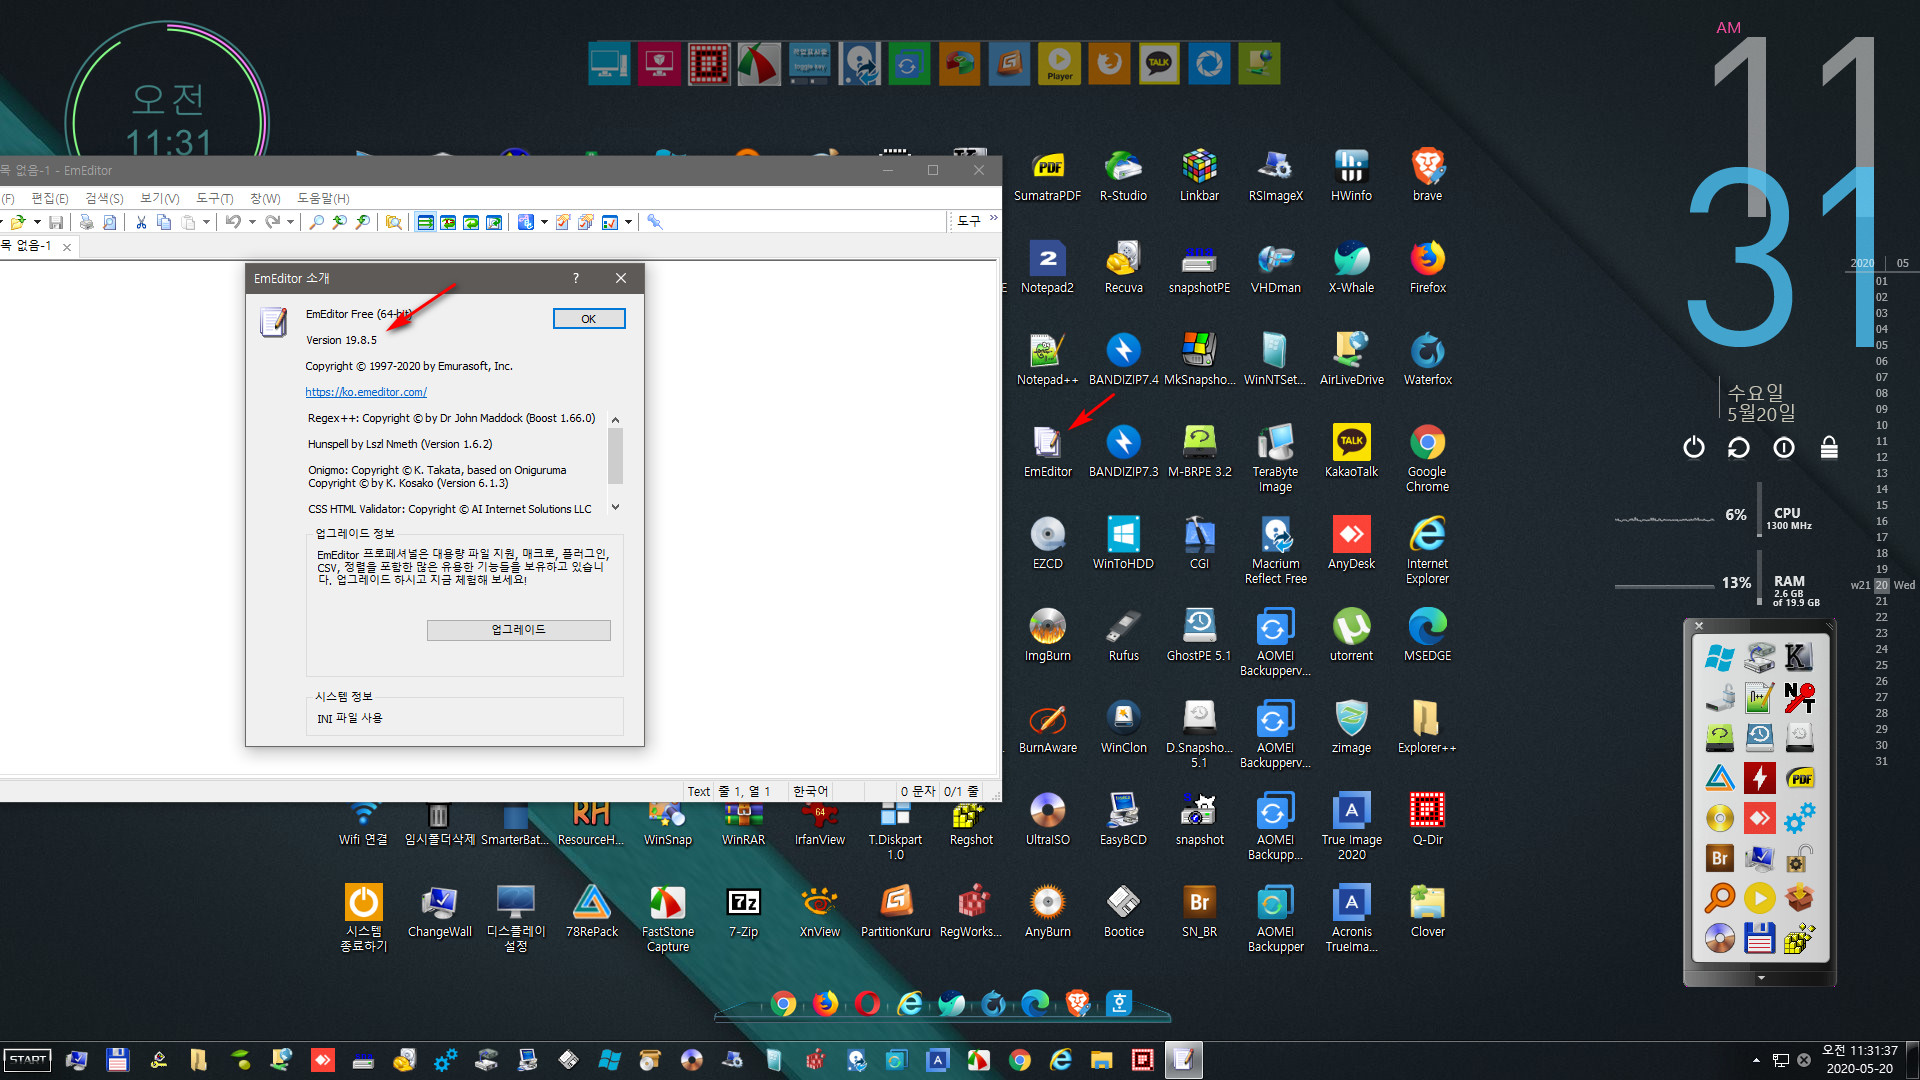
Task: Select the Rufus desktop icon
Action: (1123, 635)
